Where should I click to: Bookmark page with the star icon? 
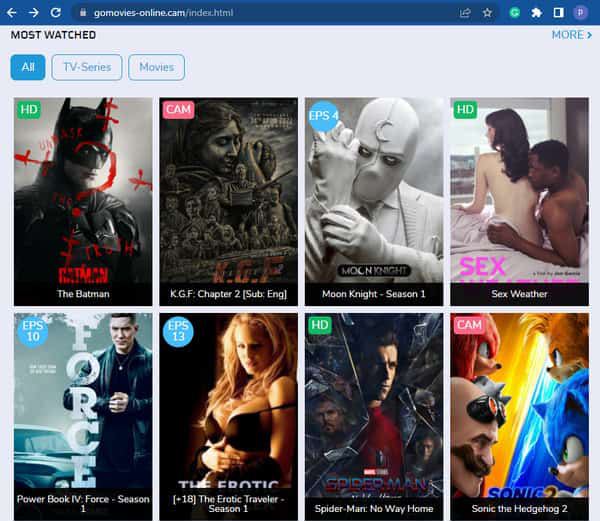(x=487, y=13)
